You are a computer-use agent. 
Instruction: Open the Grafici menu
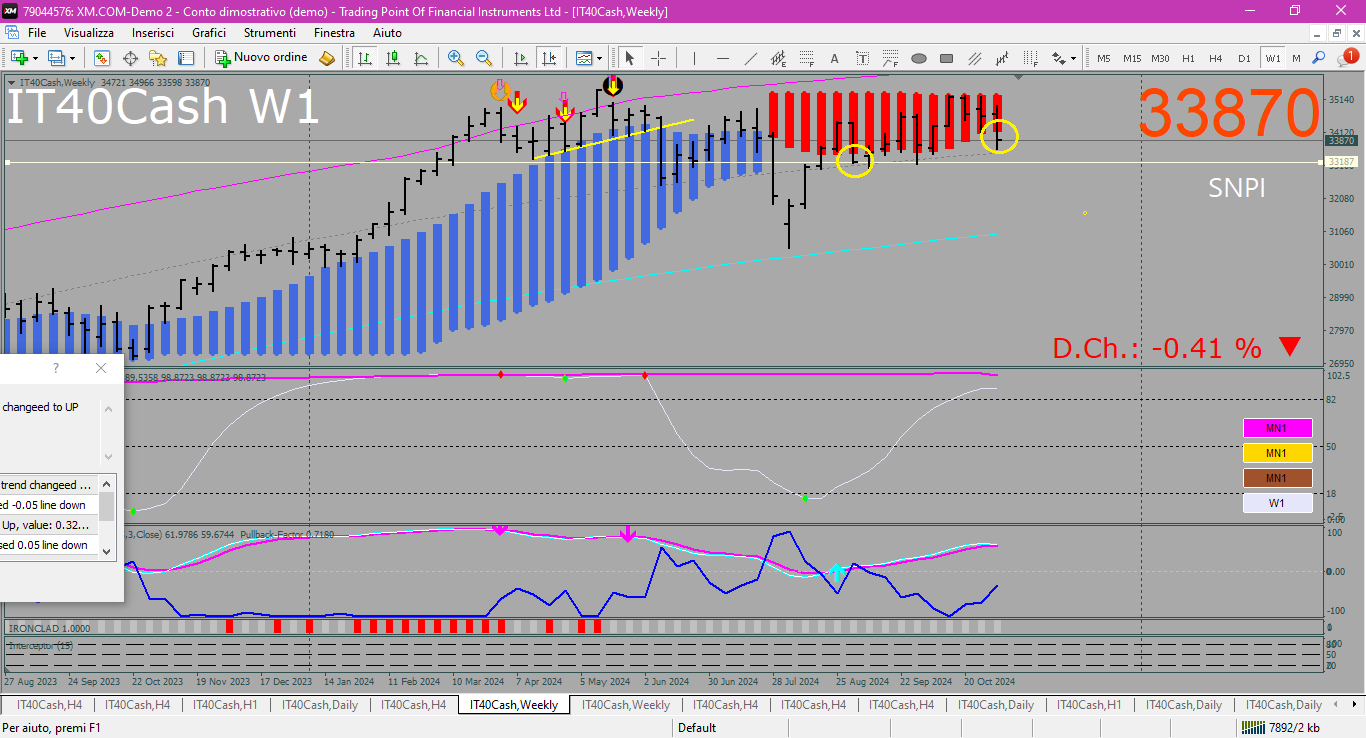tap(209, 33)
